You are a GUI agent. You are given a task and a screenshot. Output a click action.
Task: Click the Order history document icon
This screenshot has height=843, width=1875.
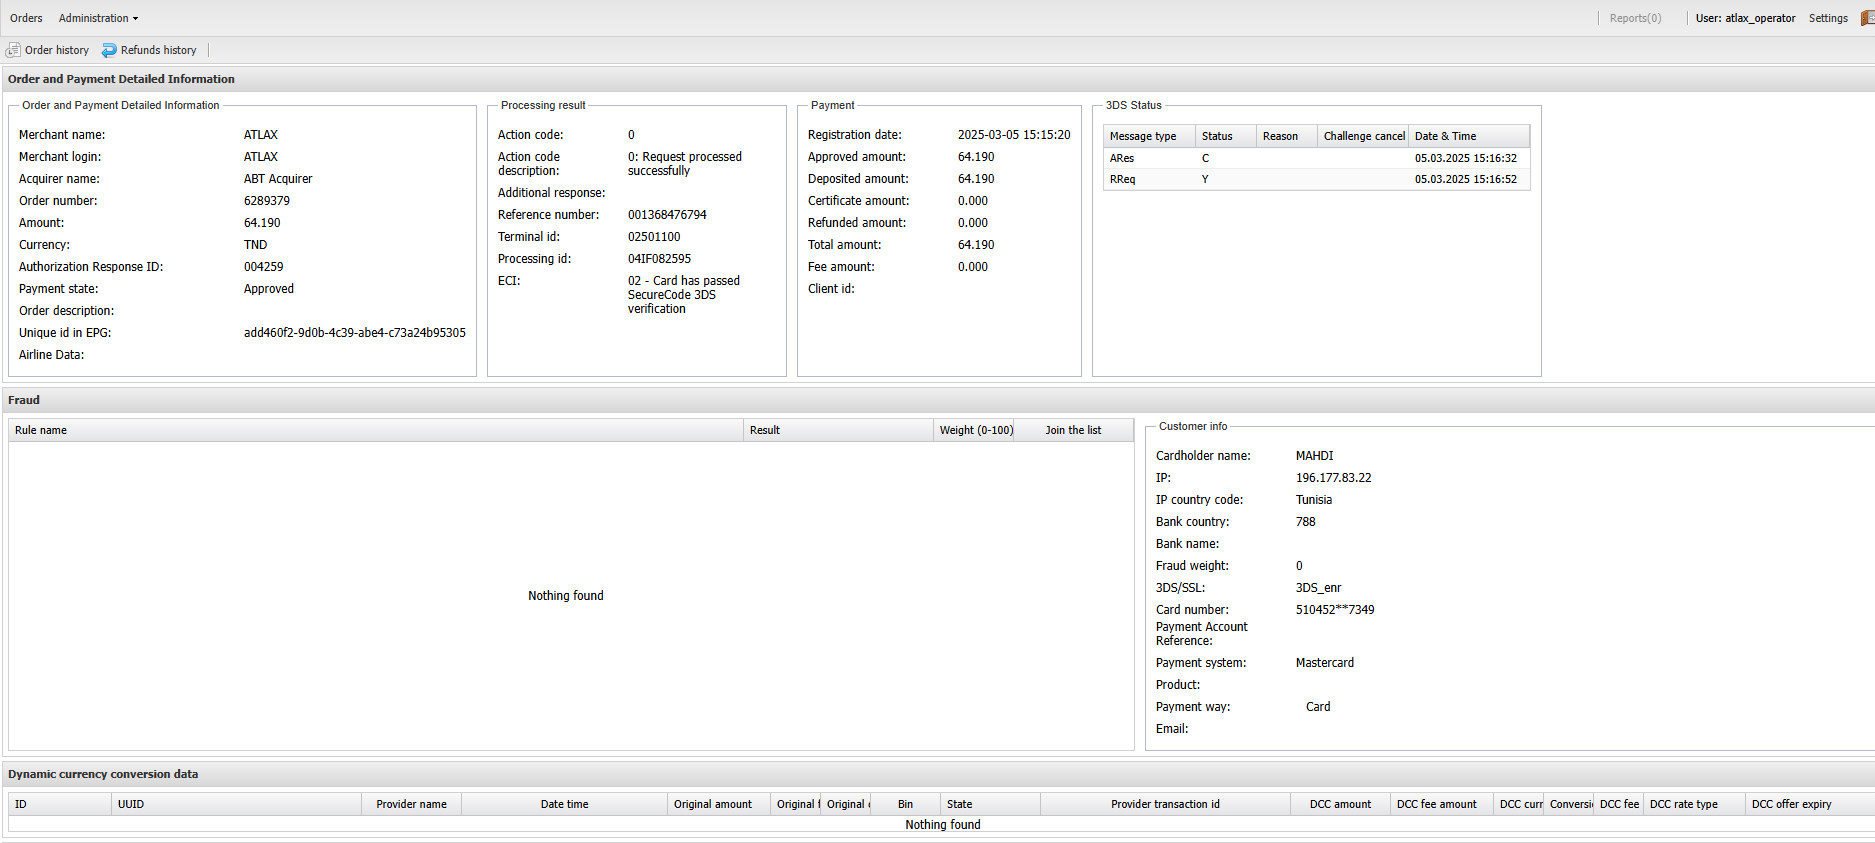coord(13,50)
